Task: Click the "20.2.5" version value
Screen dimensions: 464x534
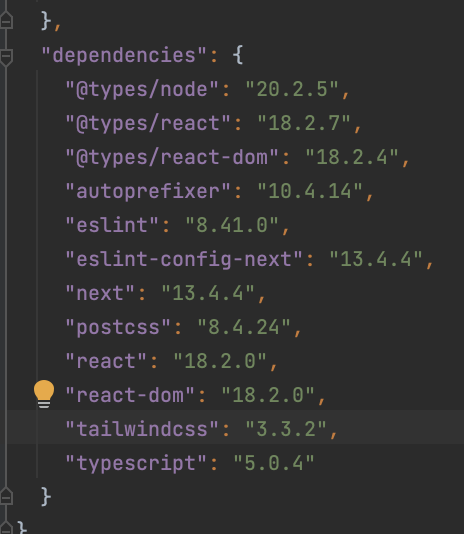Action: tap(292, 89)
